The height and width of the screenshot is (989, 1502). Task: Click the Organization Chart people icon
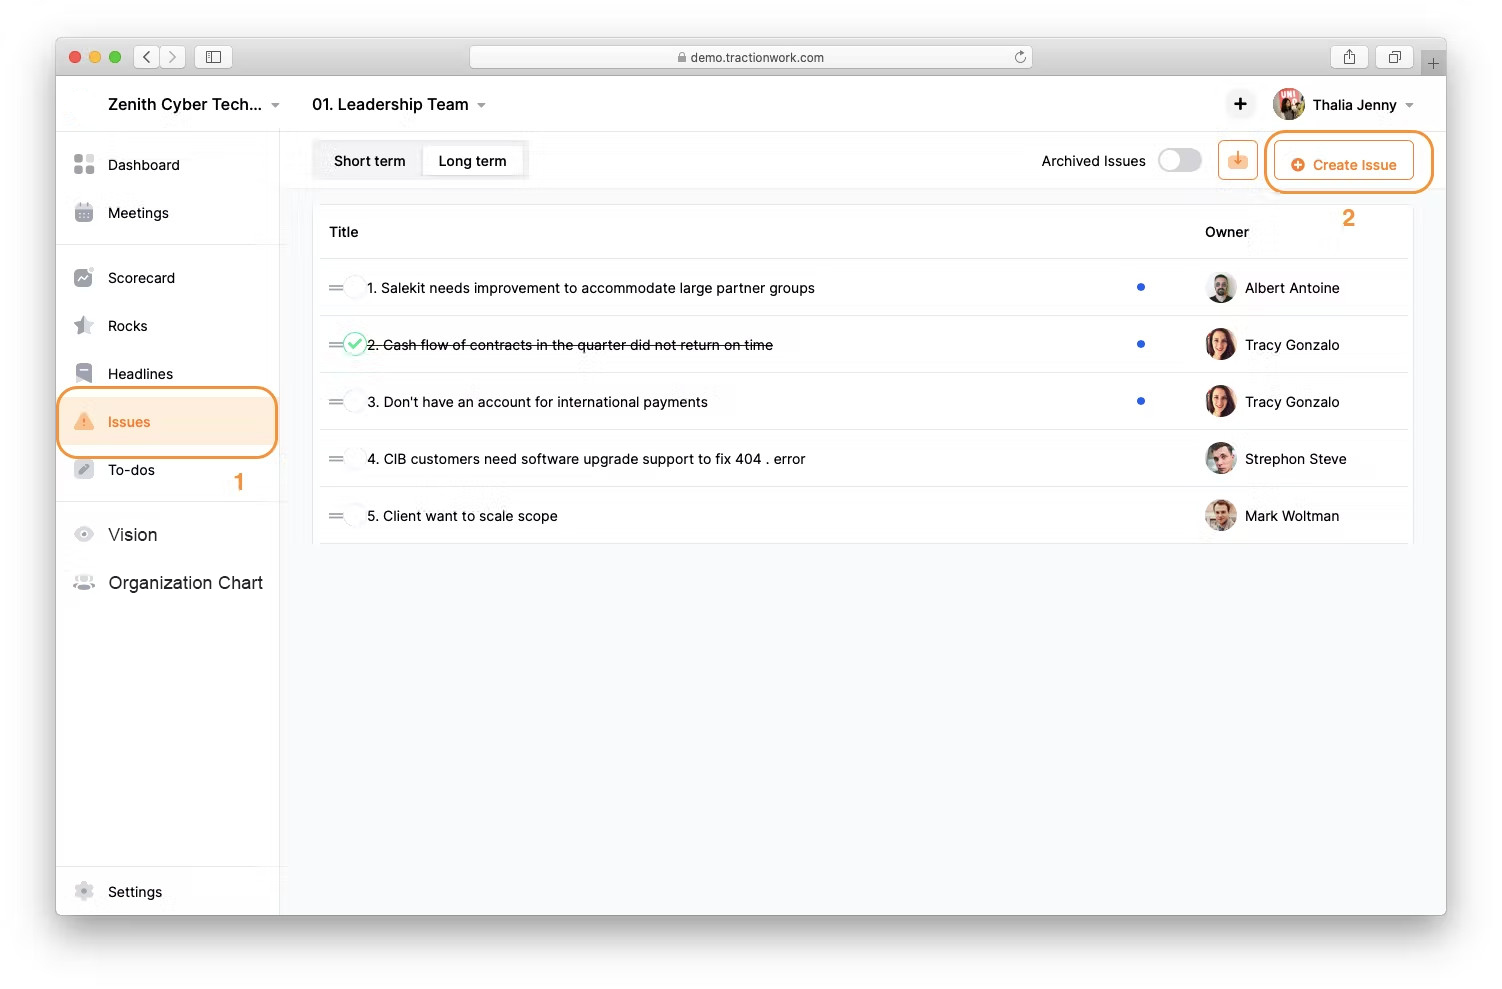click(x=84, y=582)
